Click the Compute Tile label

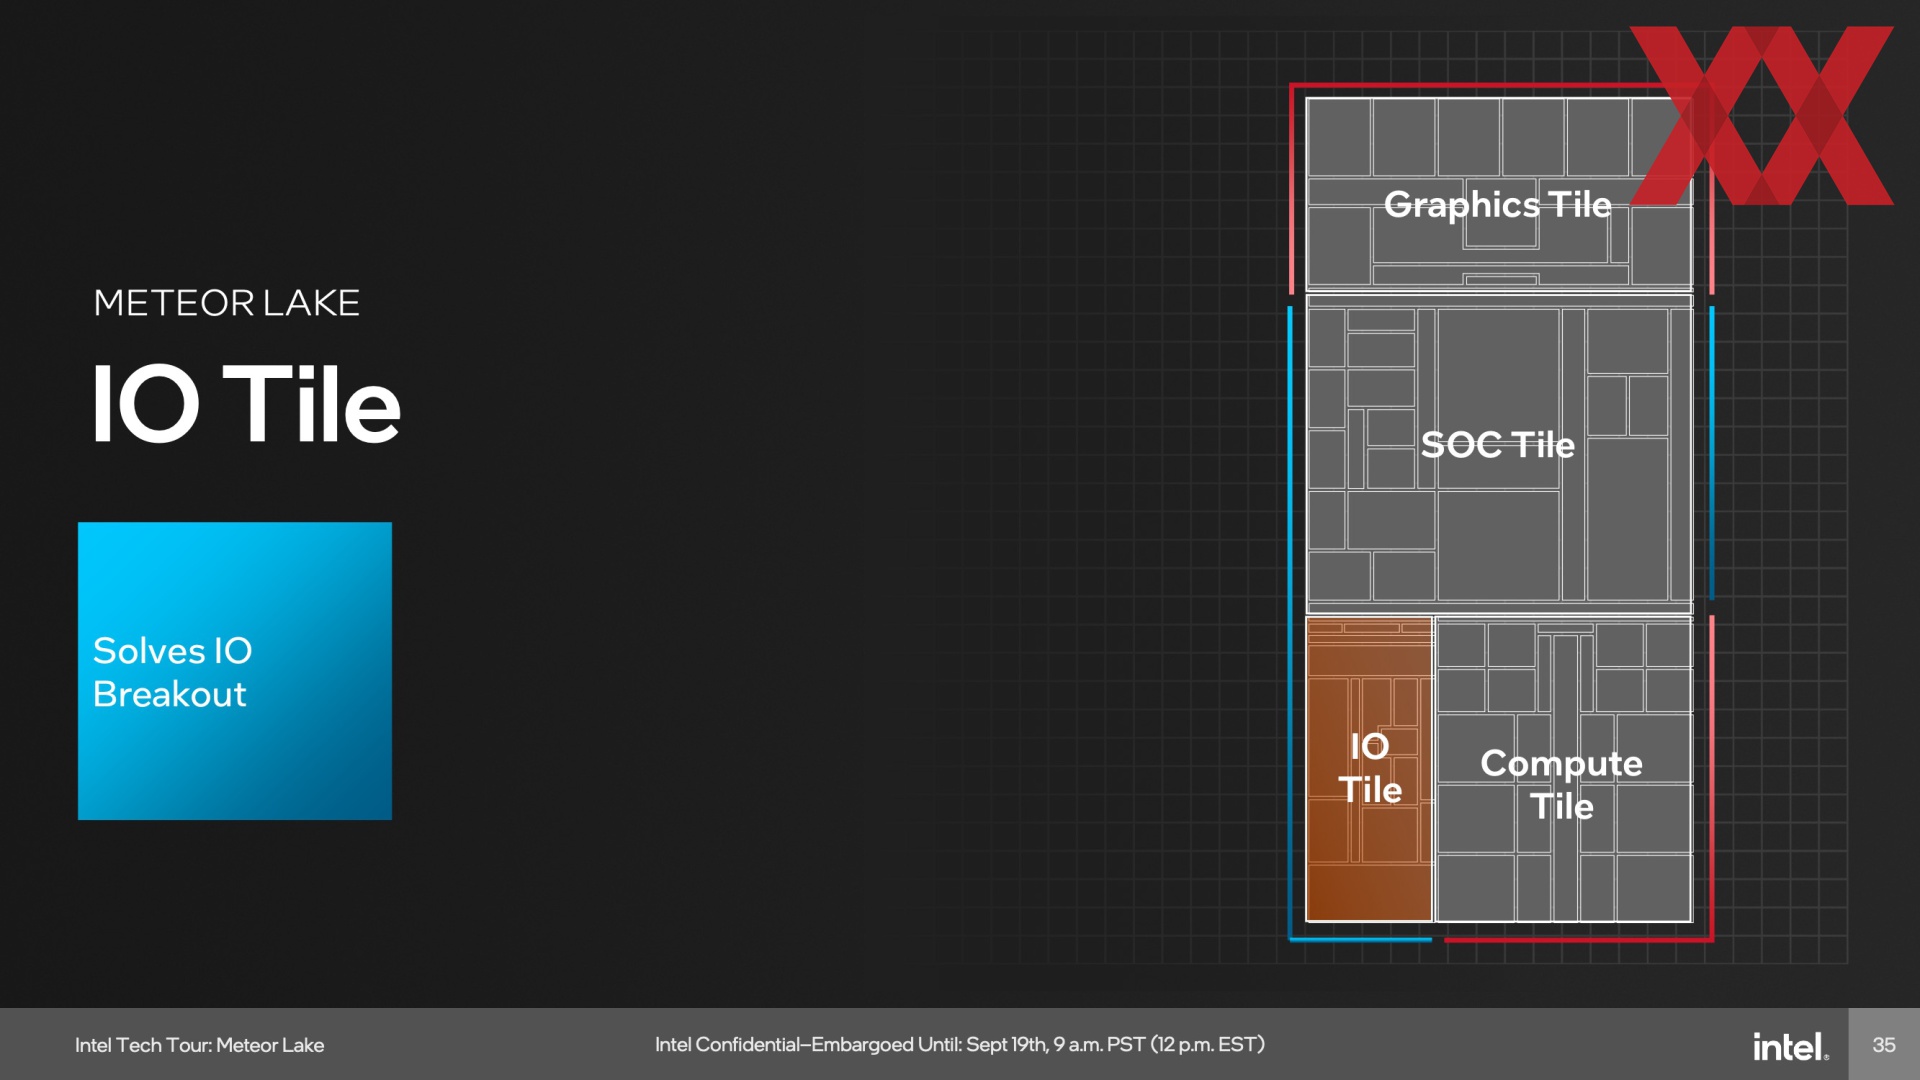(1561, 784)
